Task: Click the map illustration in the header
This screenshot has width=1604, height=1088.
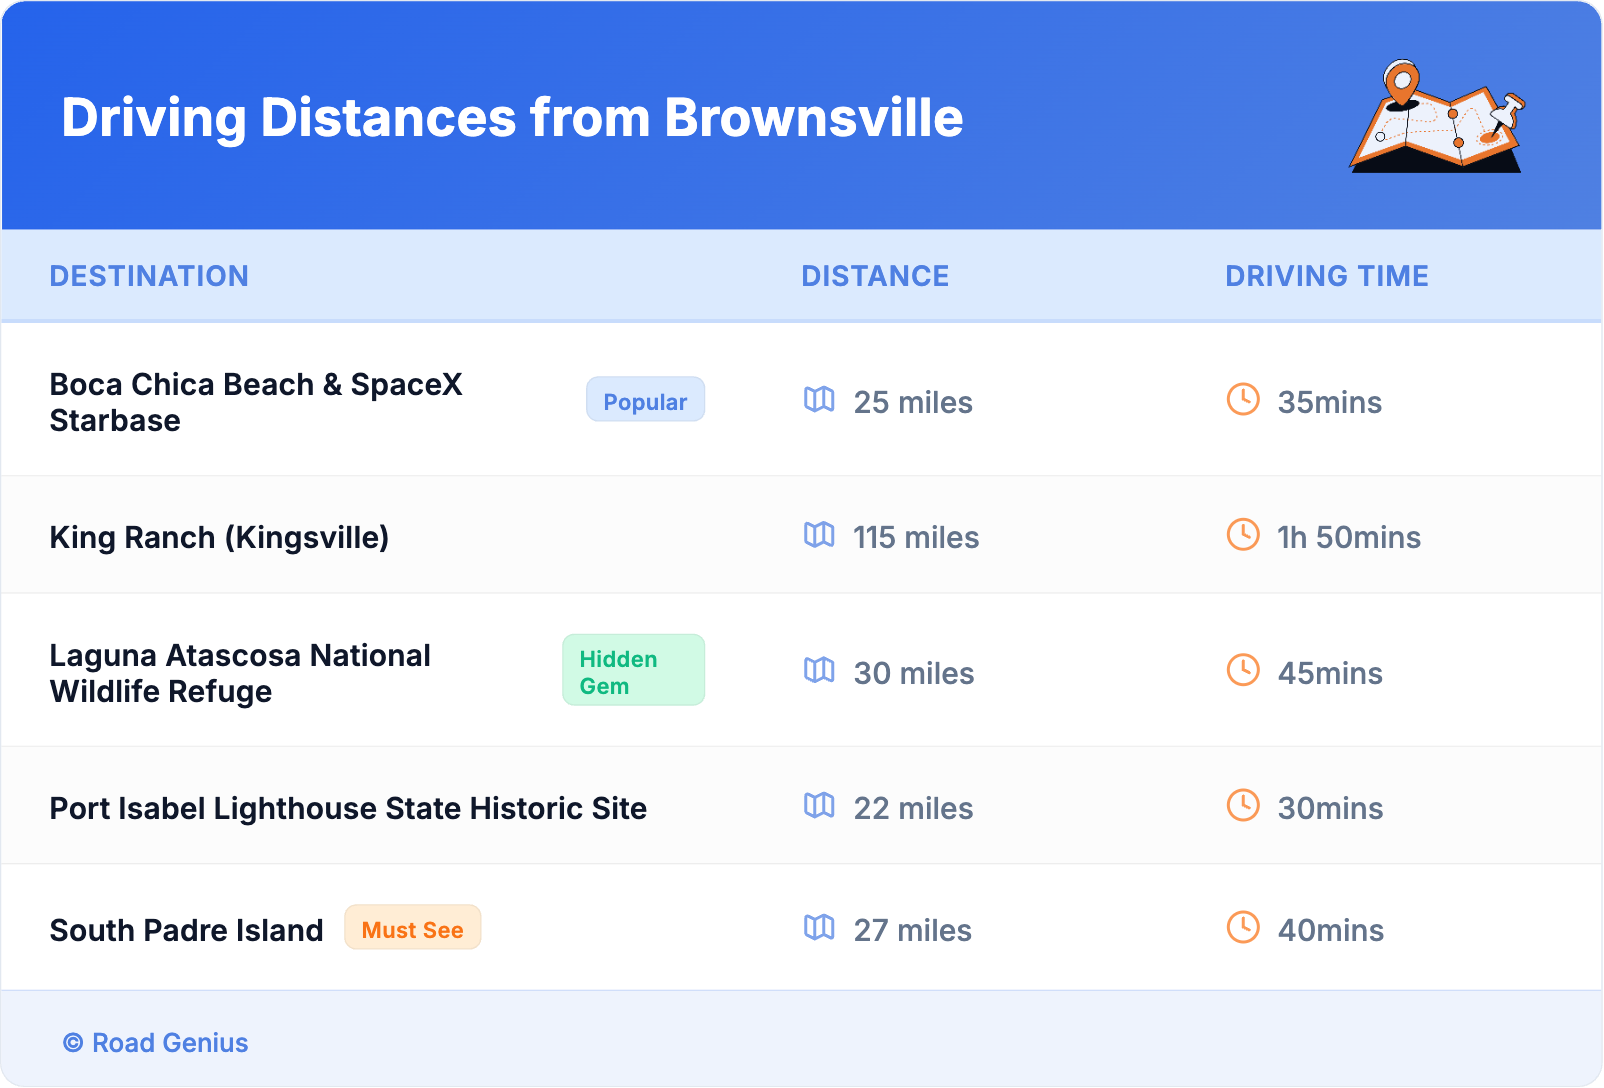Action: coord(1437,117)
